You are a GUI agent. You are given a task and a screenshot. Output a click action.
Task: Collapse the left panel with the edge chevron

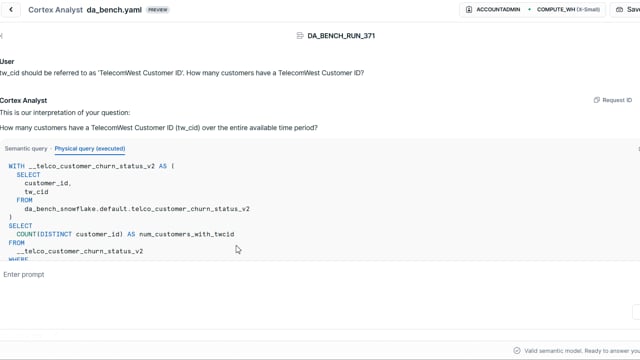click(2, 36)
